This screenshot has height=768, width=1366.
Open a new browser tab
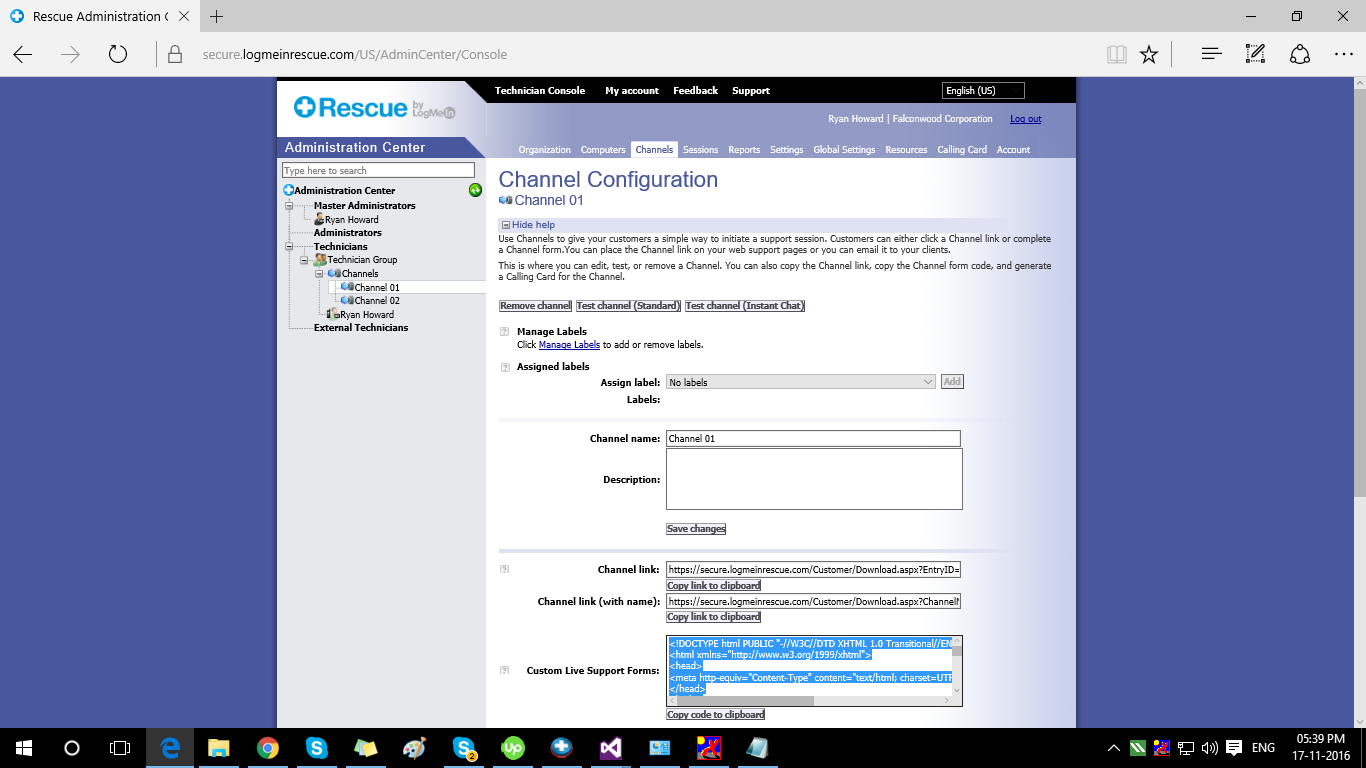point(217,16)
